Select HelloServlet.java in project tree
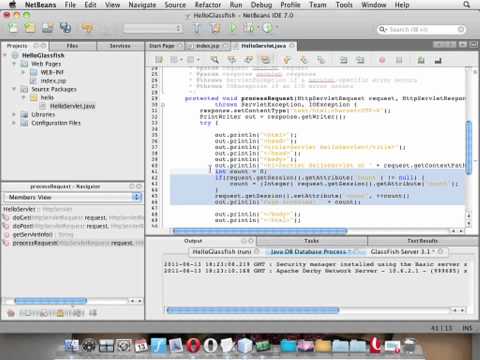Screen dimensions: 480x360 pyautogui.click(x=72, y=106)
